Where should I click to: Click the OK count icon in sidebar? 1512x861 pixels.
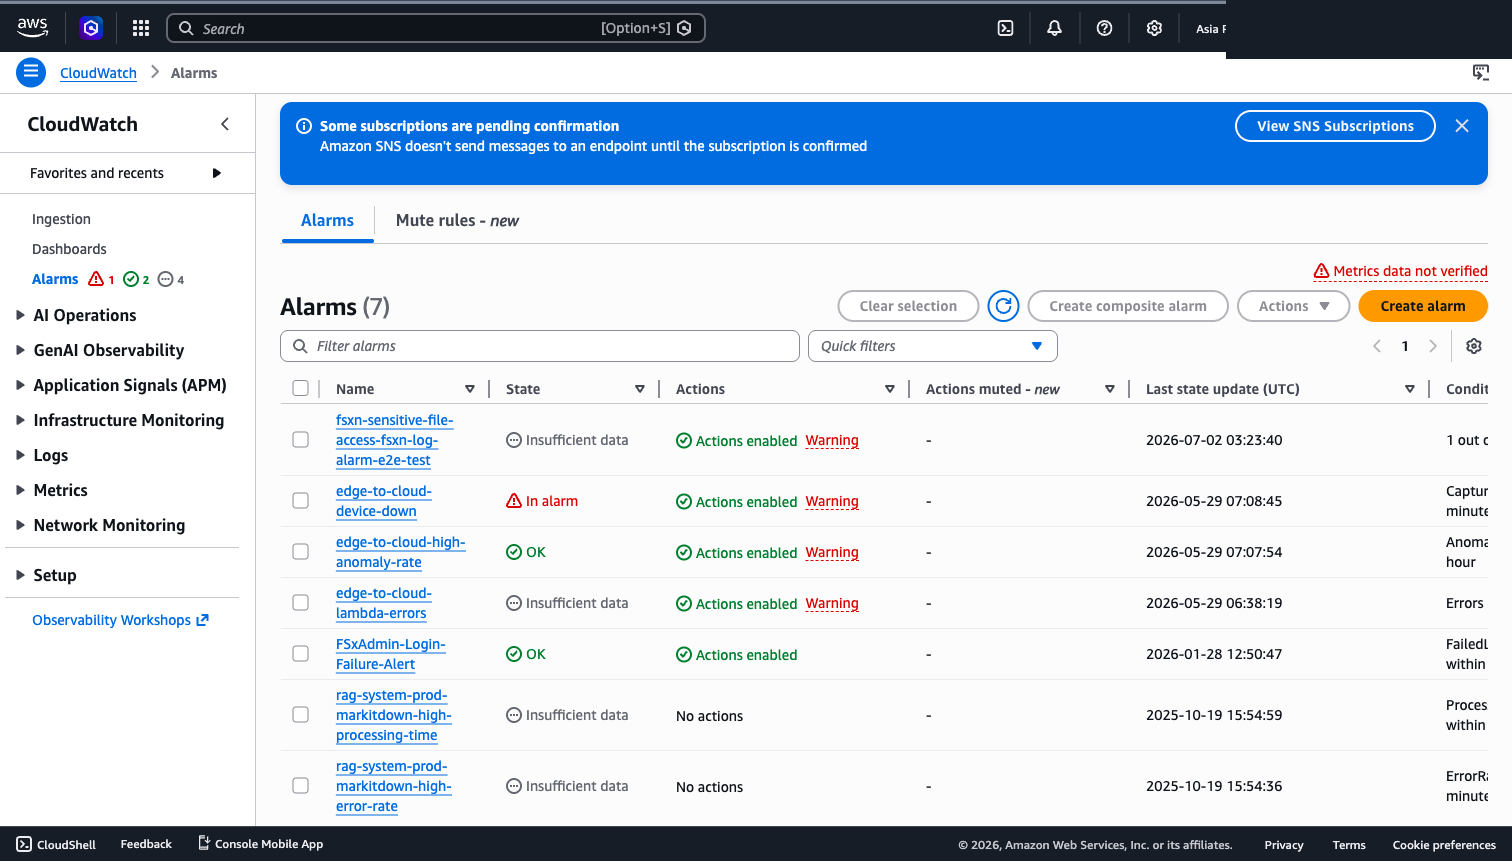[x=130, y=279]
